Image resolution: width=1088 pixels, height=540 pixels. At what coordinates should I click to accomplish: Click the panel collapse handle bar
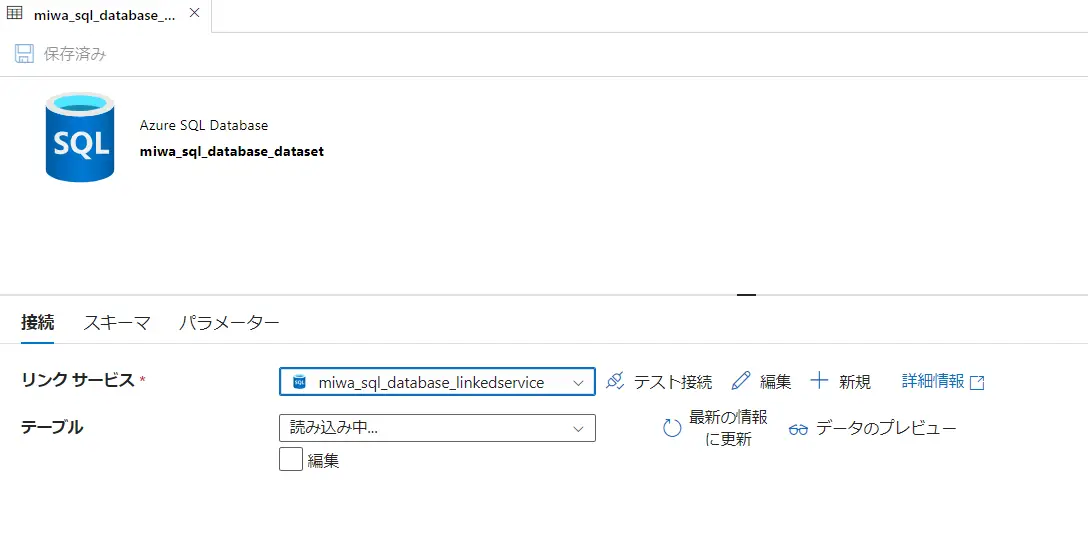click(x=746, y=295)
